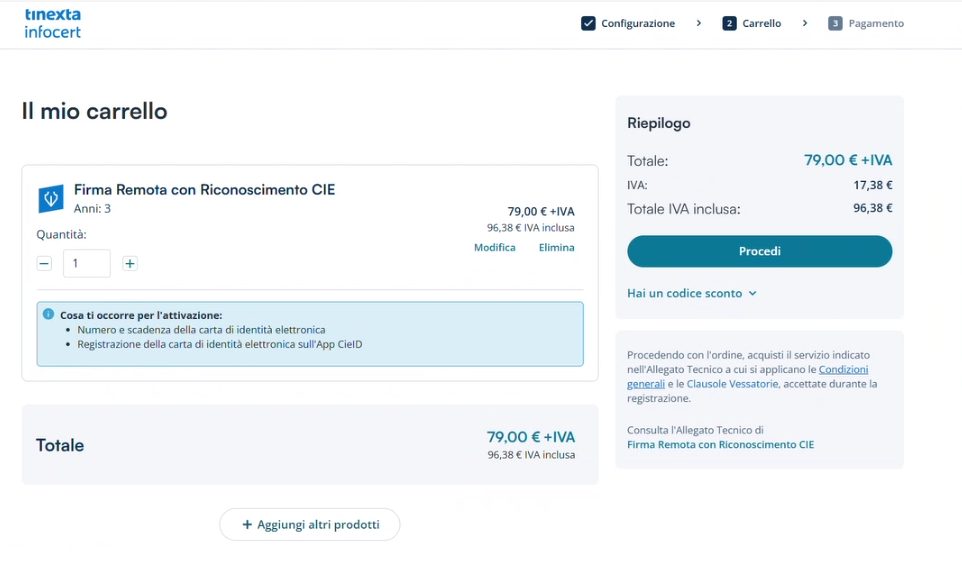Click the Tinexta Infocert logo
This screenshot has height=565, width=962.
pos(52,23)
